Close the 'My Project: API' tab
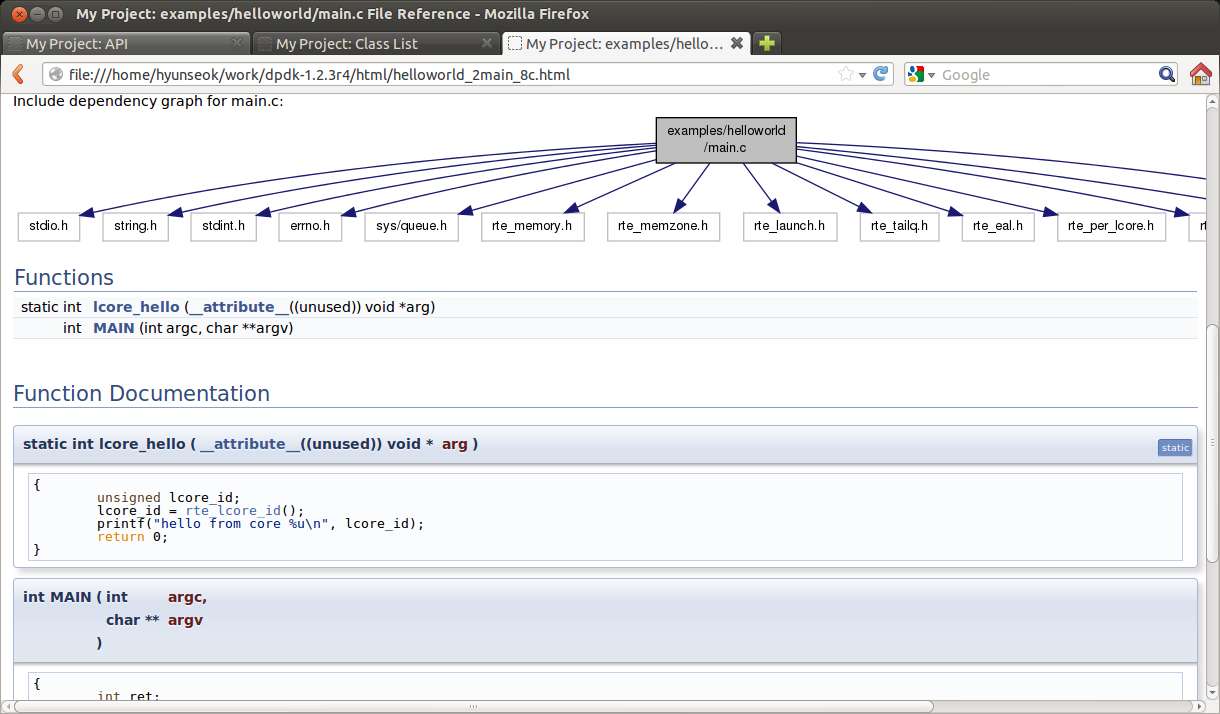The height and width of the screenshot is (714, 1220). click(237, 44)
